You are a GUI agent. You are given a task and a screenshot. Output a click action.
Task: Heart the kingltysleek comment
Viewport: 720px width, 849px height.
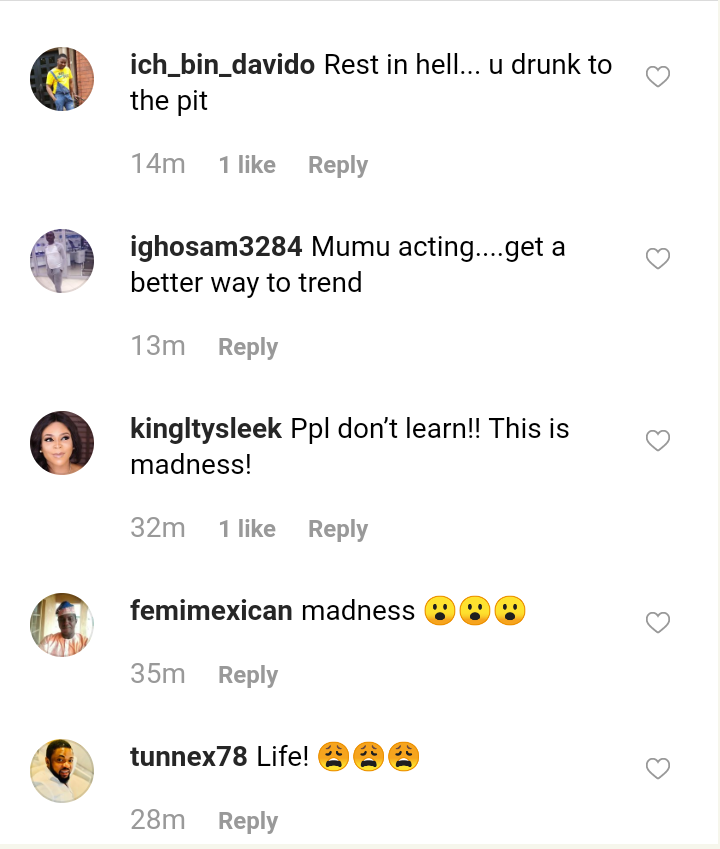click(x=657, y=441)
